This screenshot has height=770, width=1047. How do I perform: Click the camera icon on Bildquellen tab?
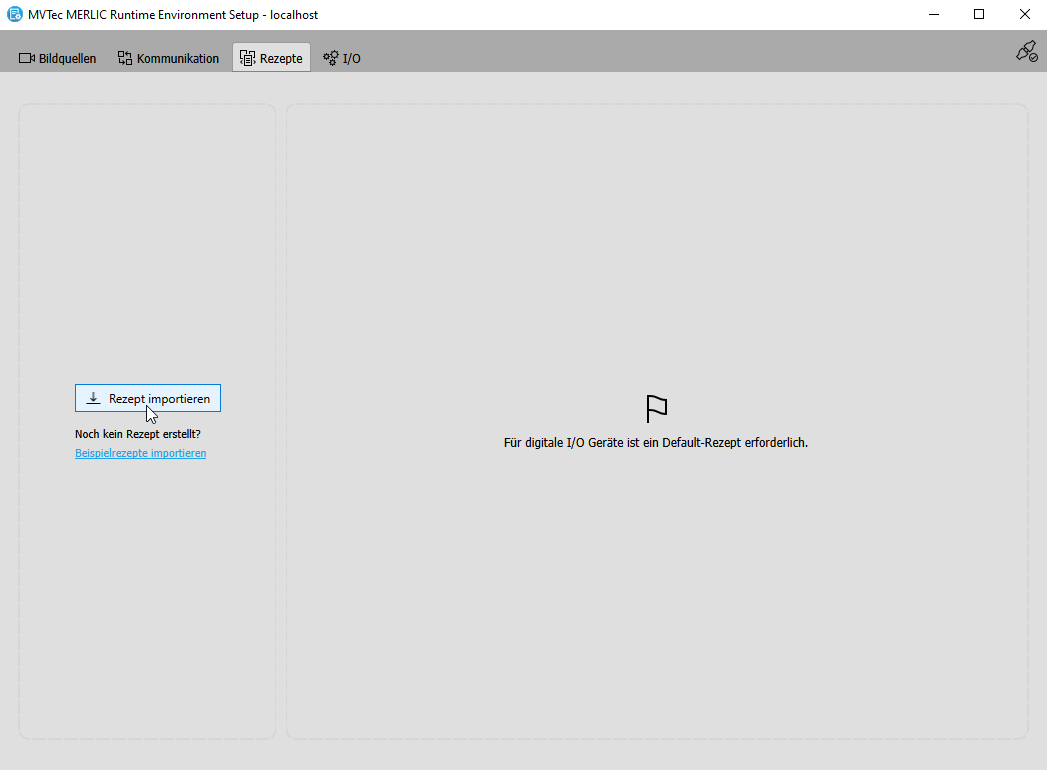pyautogui.click(x=27, y=59)
